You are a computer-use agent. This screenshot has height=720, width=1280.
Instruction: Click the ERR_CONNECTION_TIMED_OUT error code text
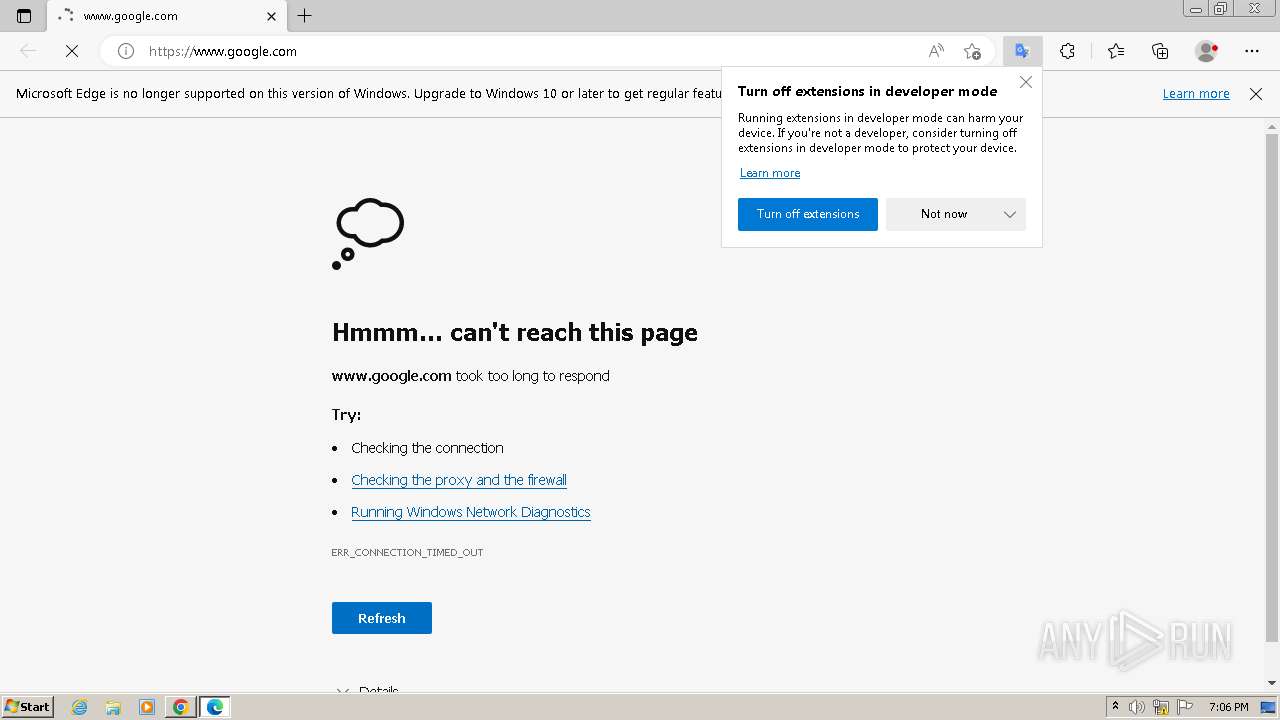407,552
